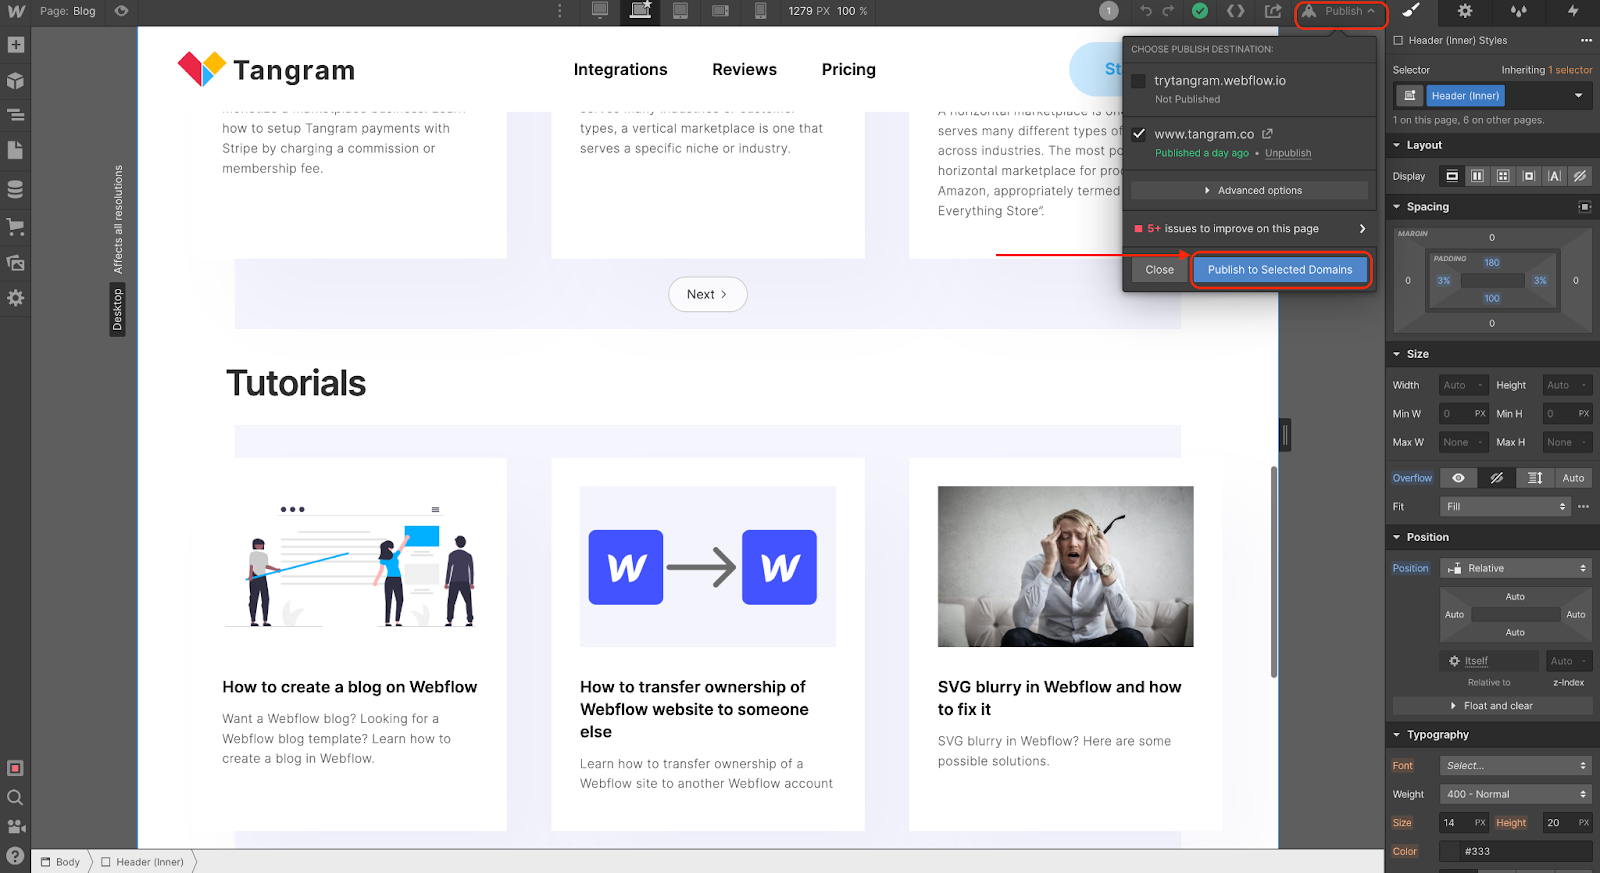Open 5+ issues to improve row
This screenshot has height=873, width=1600.
tap(1250, 229)
